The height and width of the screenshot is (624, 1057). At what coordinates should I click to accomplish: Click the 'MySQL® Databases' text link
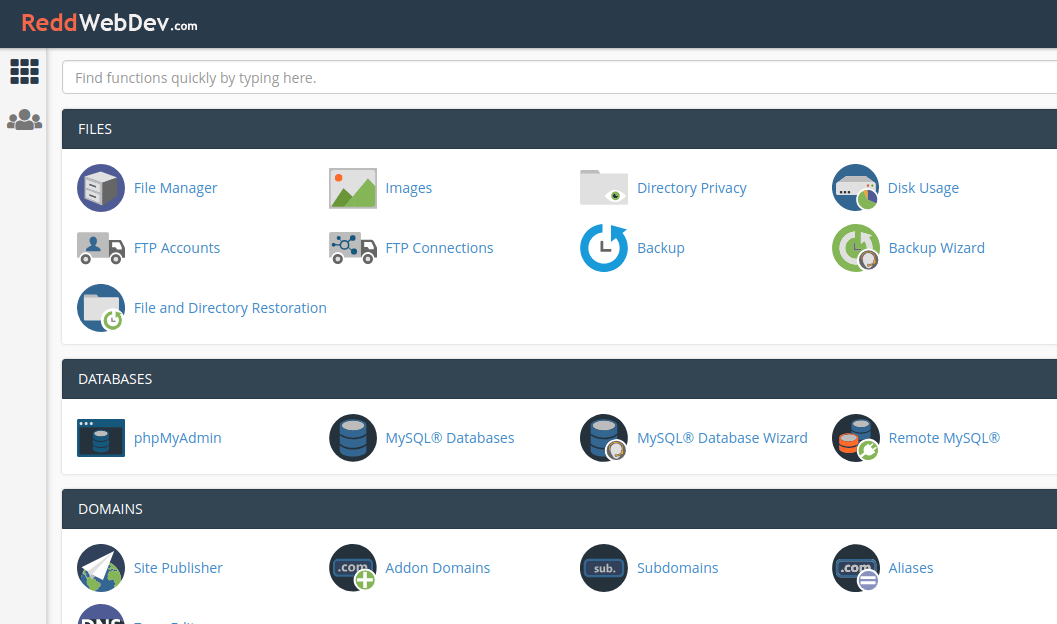[450, 438]
